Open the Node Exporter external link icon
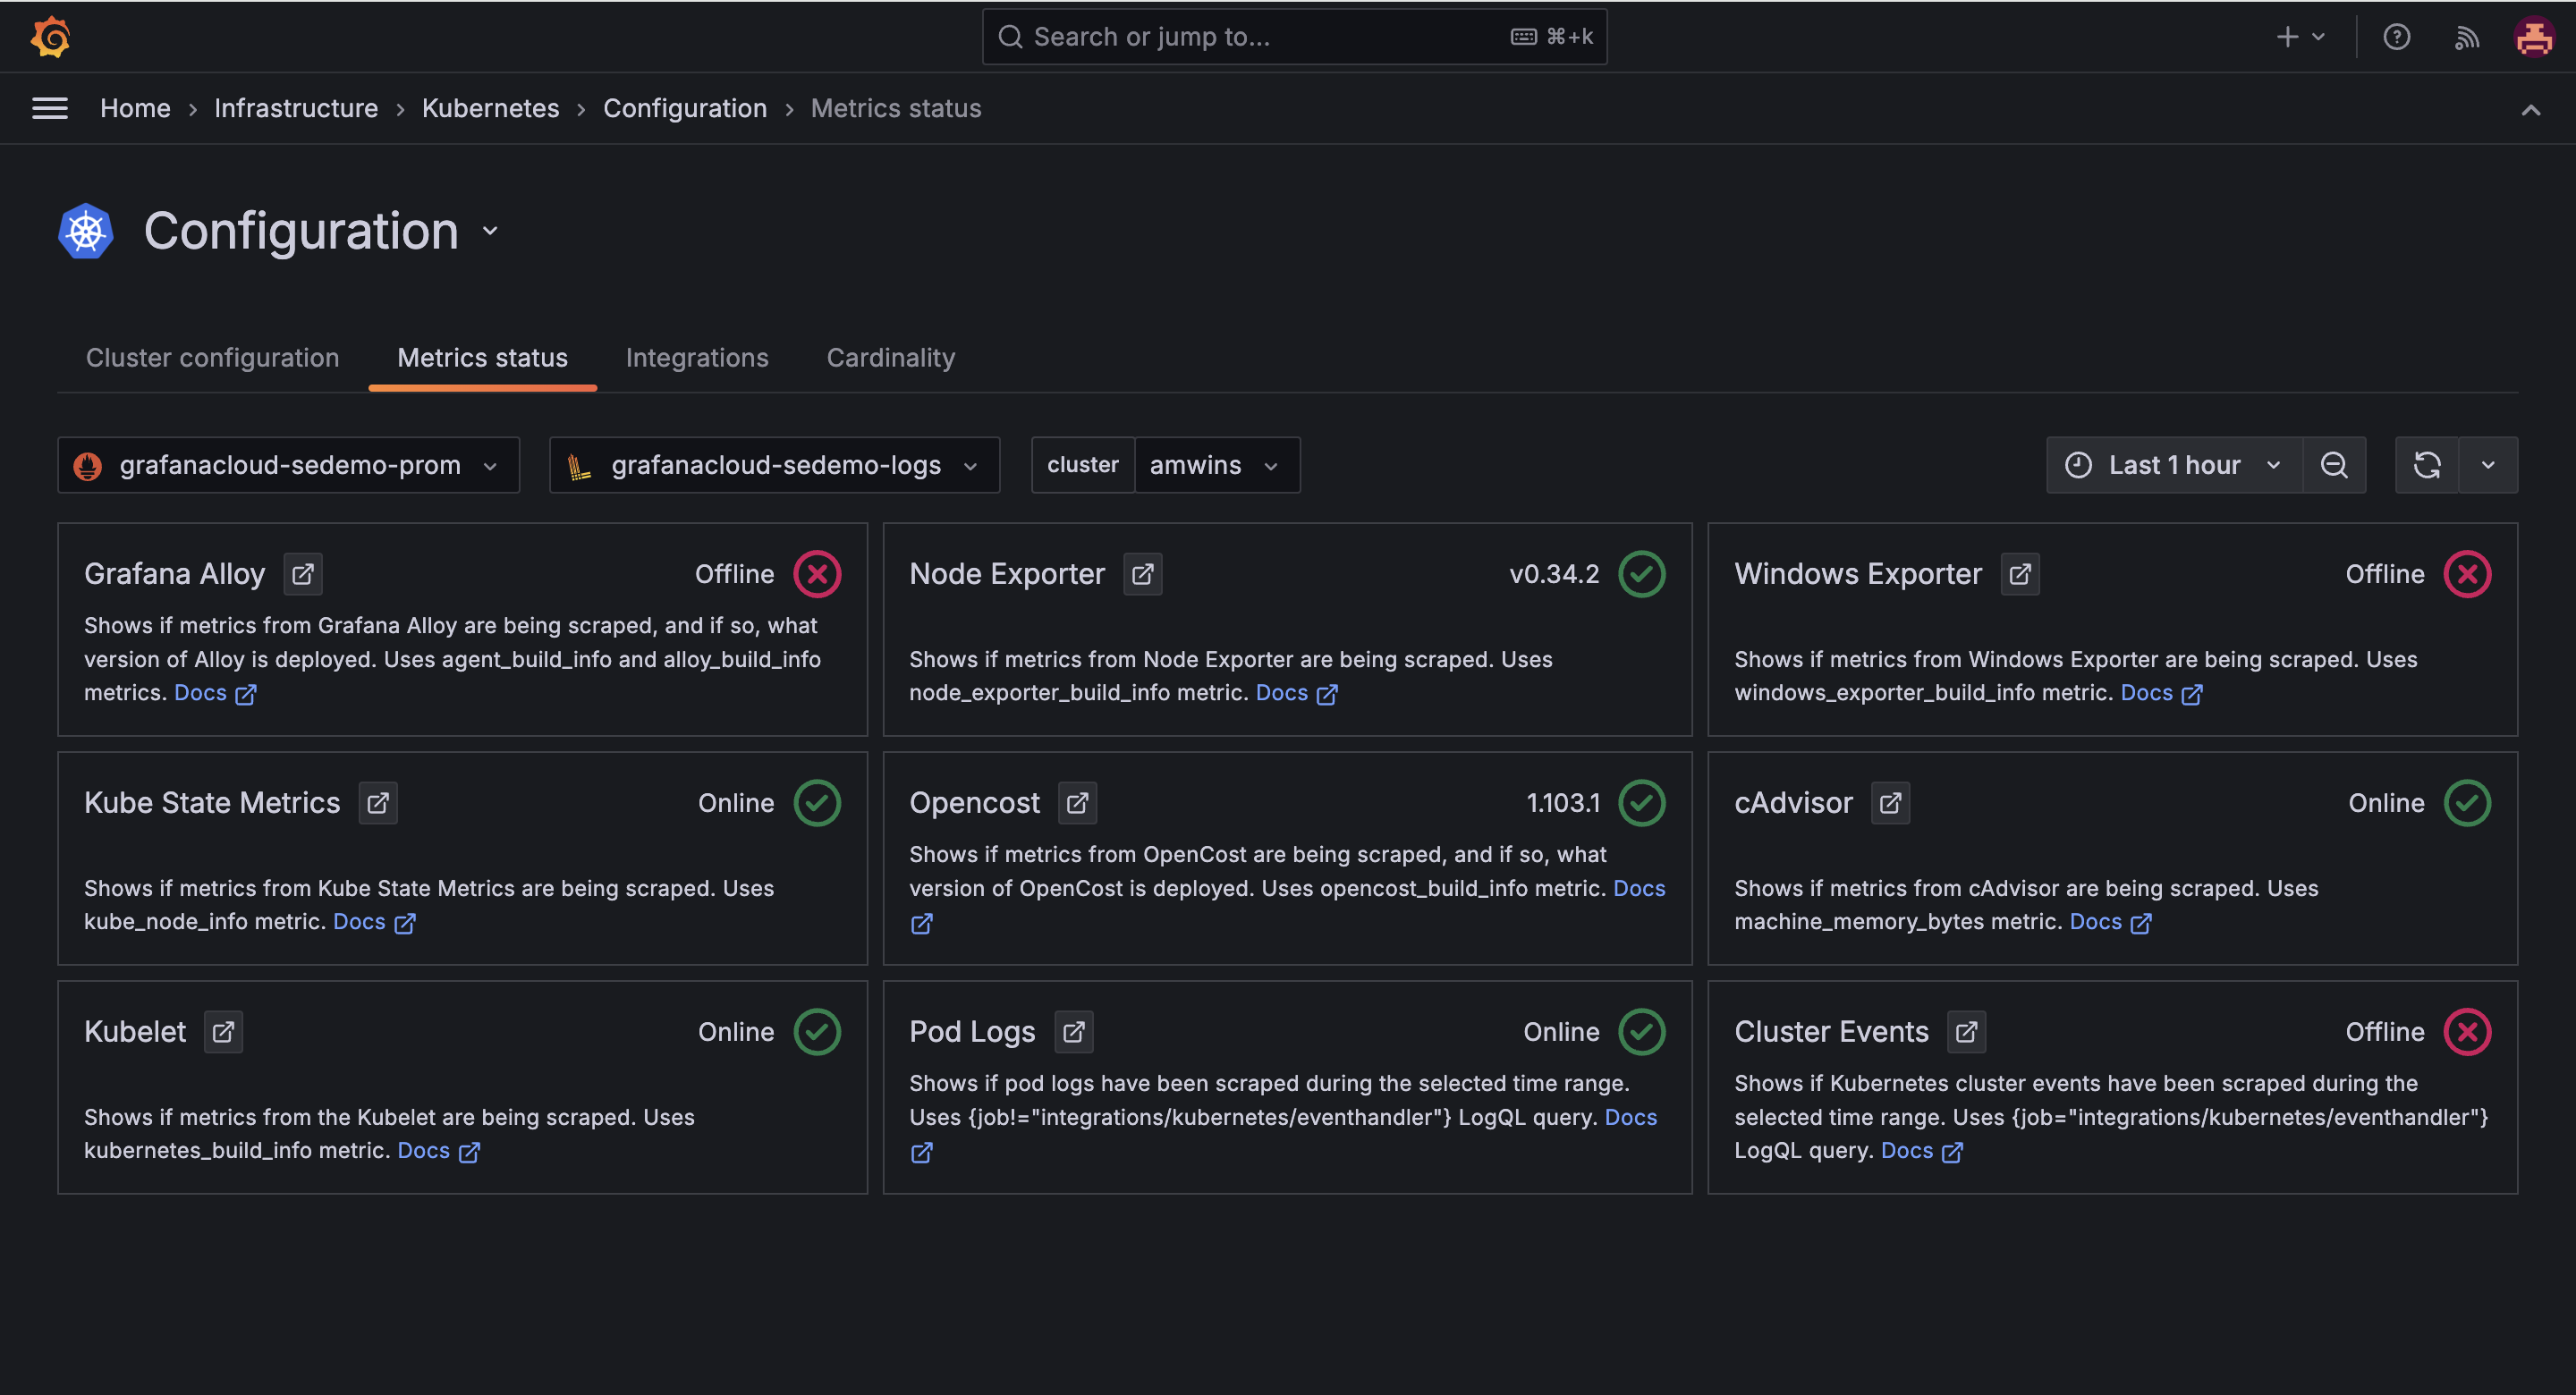 pos(1143,573)
